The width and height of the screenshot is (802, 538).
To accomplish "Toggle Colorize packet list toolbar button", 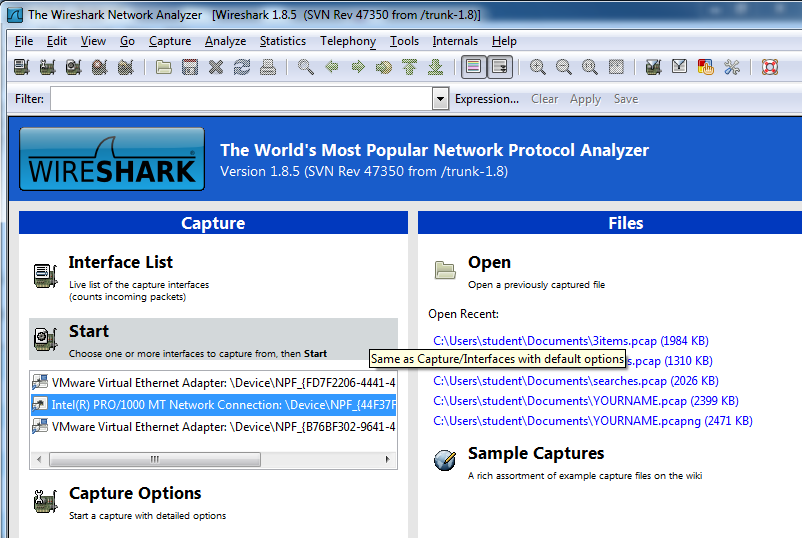I will click(x=474, y=67).
